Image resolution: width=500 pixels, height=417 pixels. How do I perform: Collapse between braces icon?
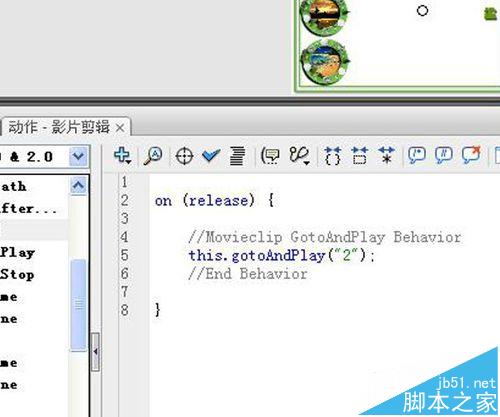point(332,156)
